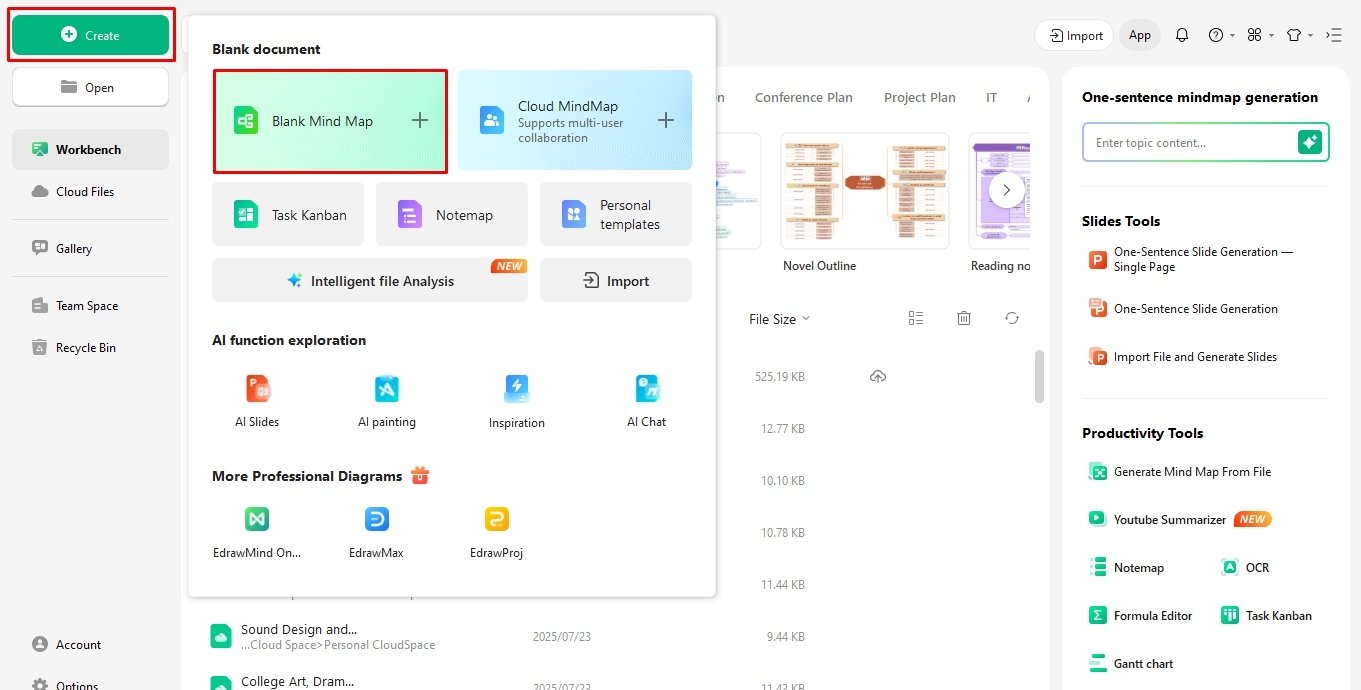Collapse the right side panel
This screenshot has width=1361, height=690.
coord(1334,35)
